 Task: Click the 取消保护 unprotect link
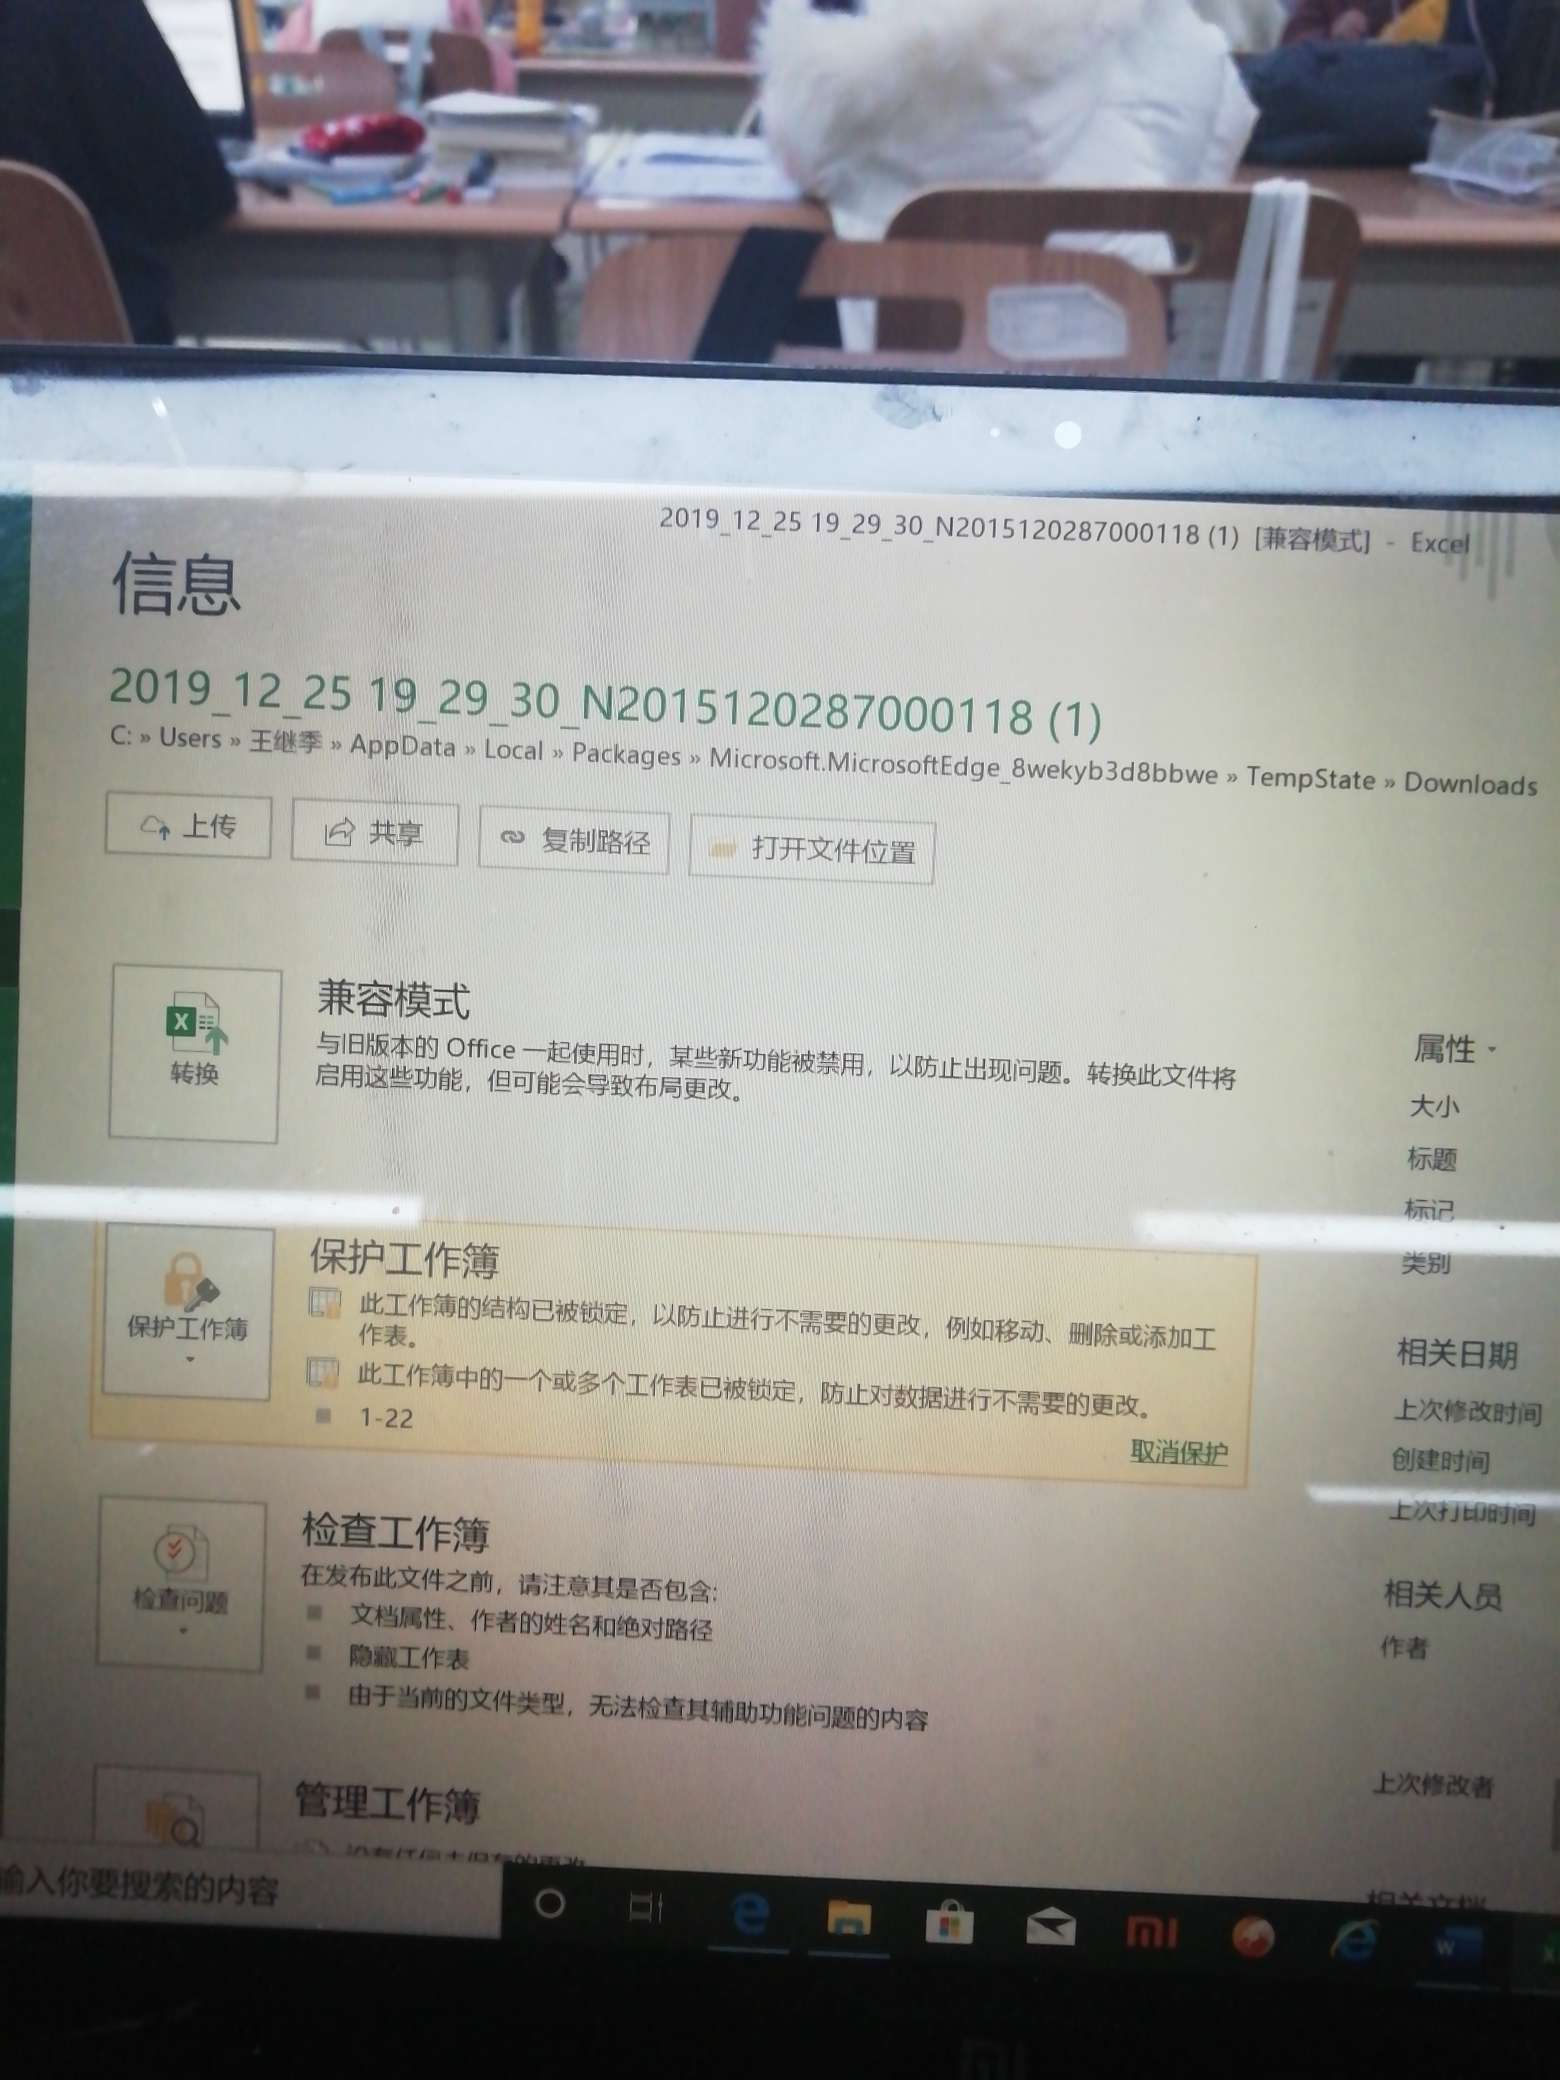tap(1179, 1453)
